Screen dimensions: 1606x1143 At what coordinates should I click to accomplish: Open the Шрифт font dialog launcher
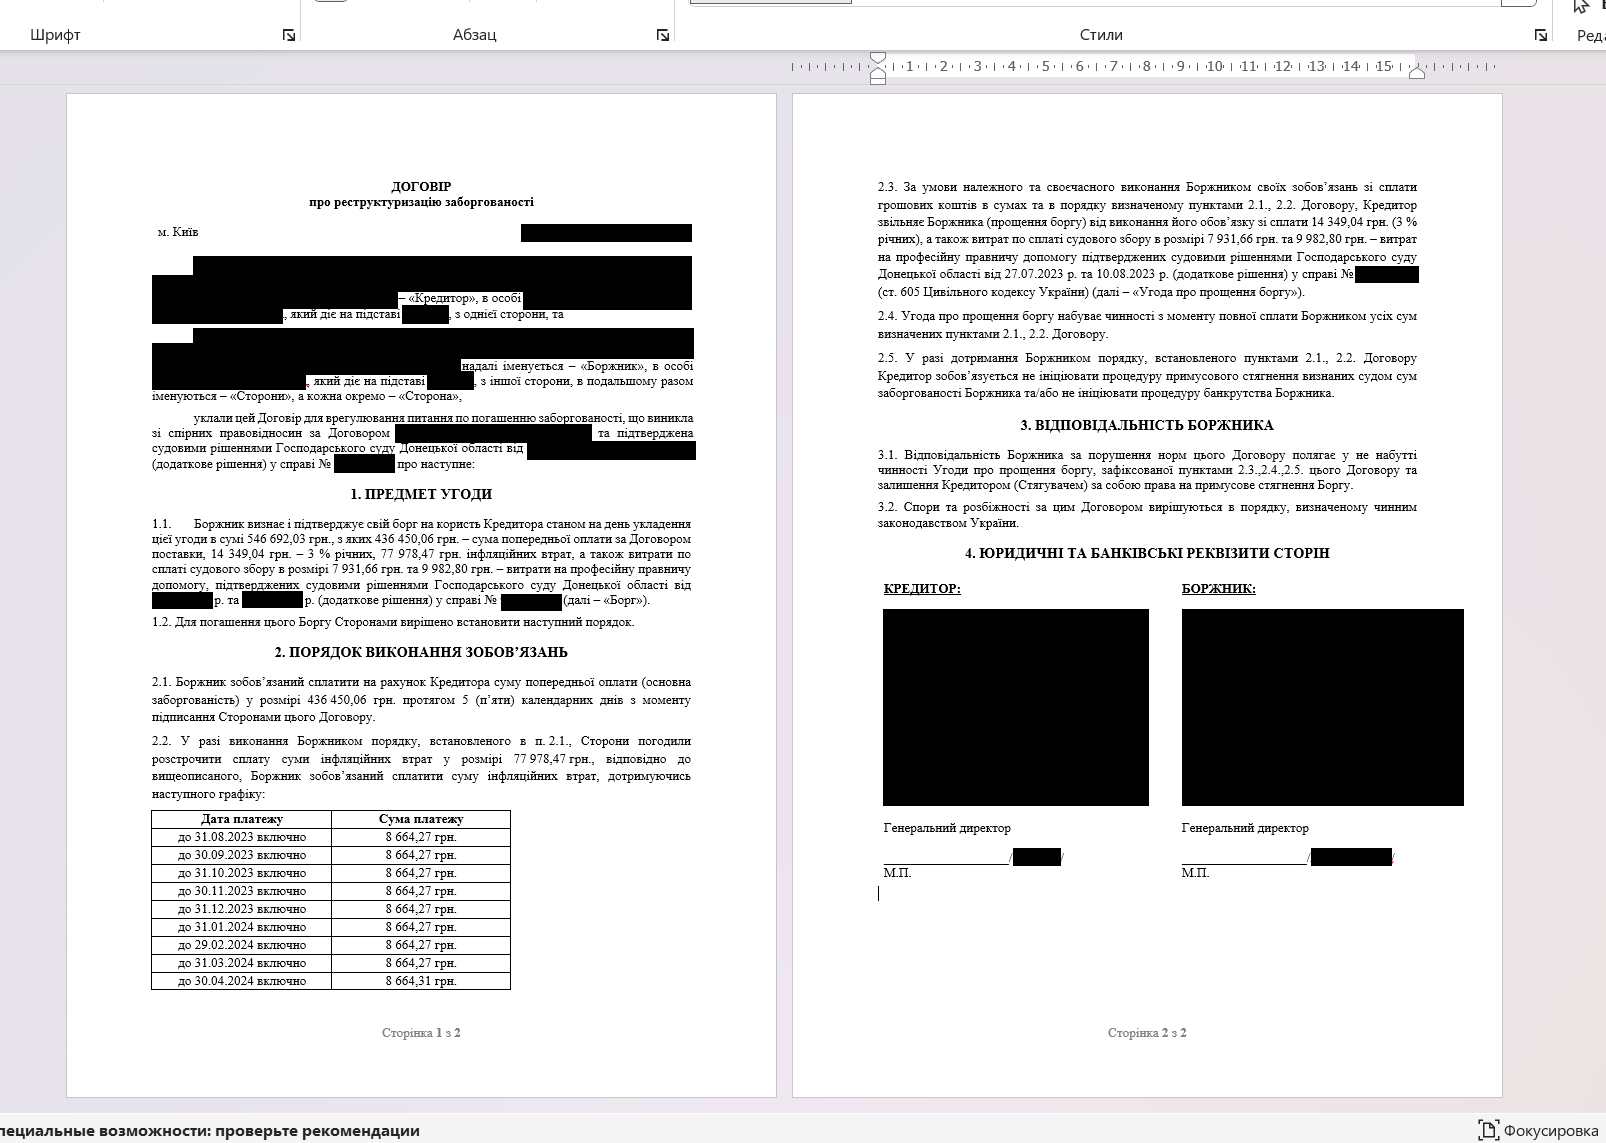click(x=289, y=35)
